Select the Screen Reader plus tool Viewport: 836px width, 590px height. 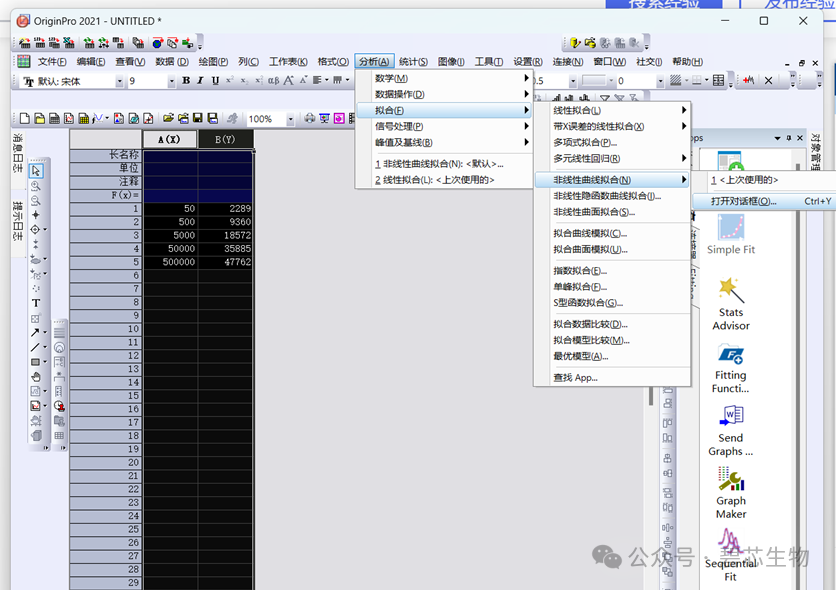(x=36, y=215)
